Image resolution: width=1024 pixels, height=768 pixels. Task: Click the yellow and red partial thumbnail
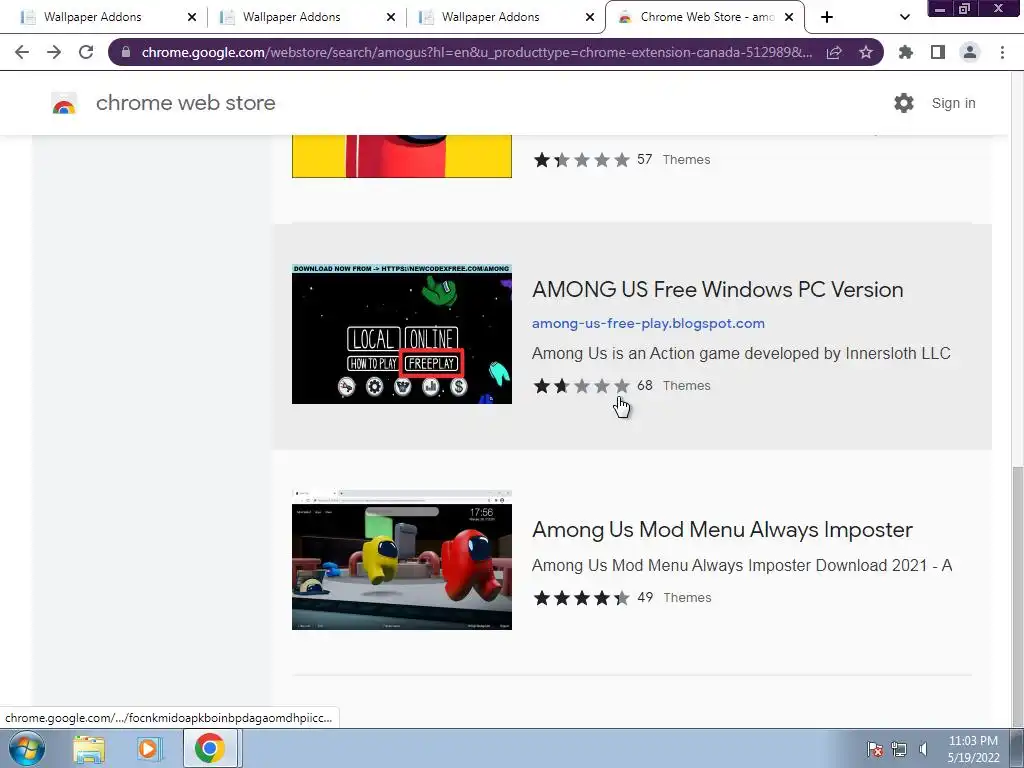tap(402, 156)
